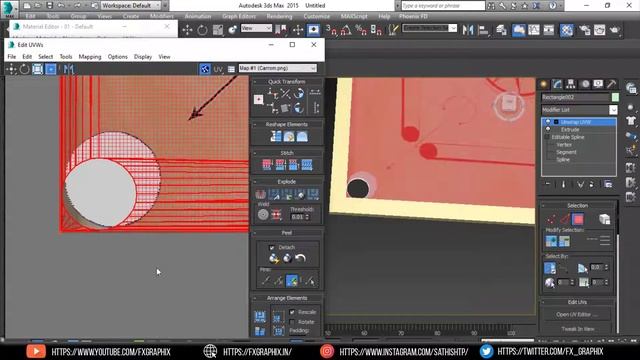
Task: Collapse the Reshape Elements rollout
Action: tap(287, 124)
